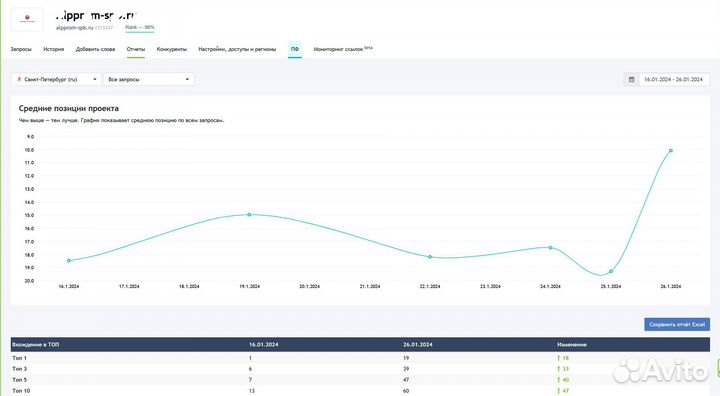Open Мониторинг ссылок beta tab
Screen dimensions: 720x396
click(343, 49)
